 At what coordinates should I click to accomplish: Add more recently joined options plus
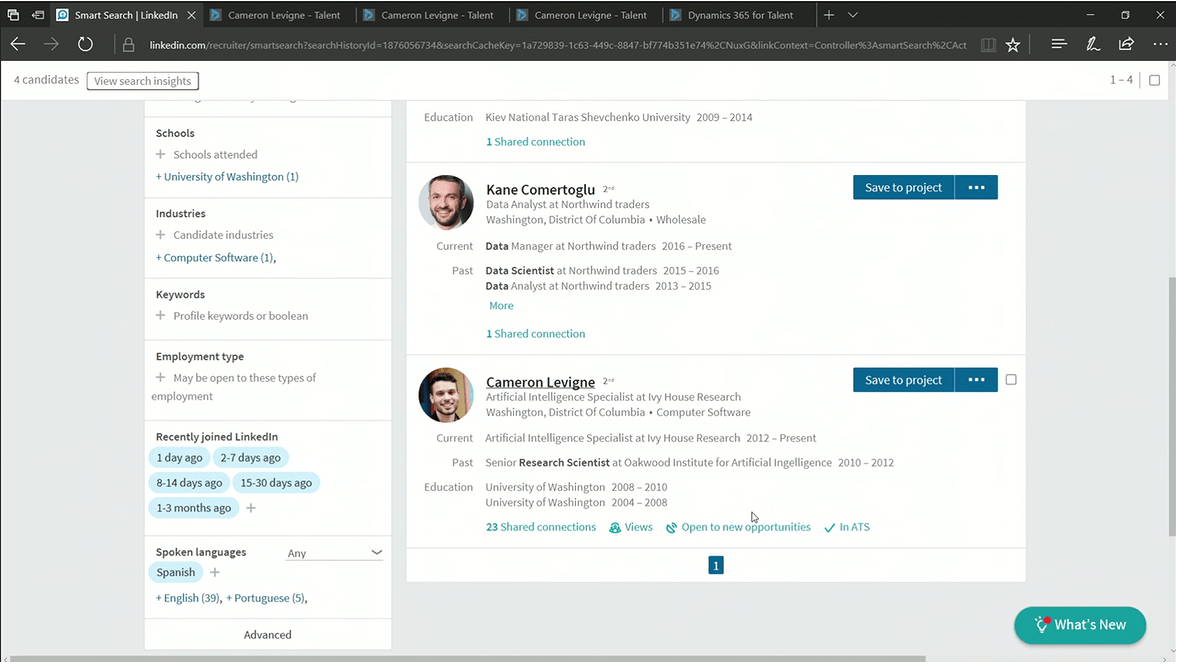coord(251,508)
